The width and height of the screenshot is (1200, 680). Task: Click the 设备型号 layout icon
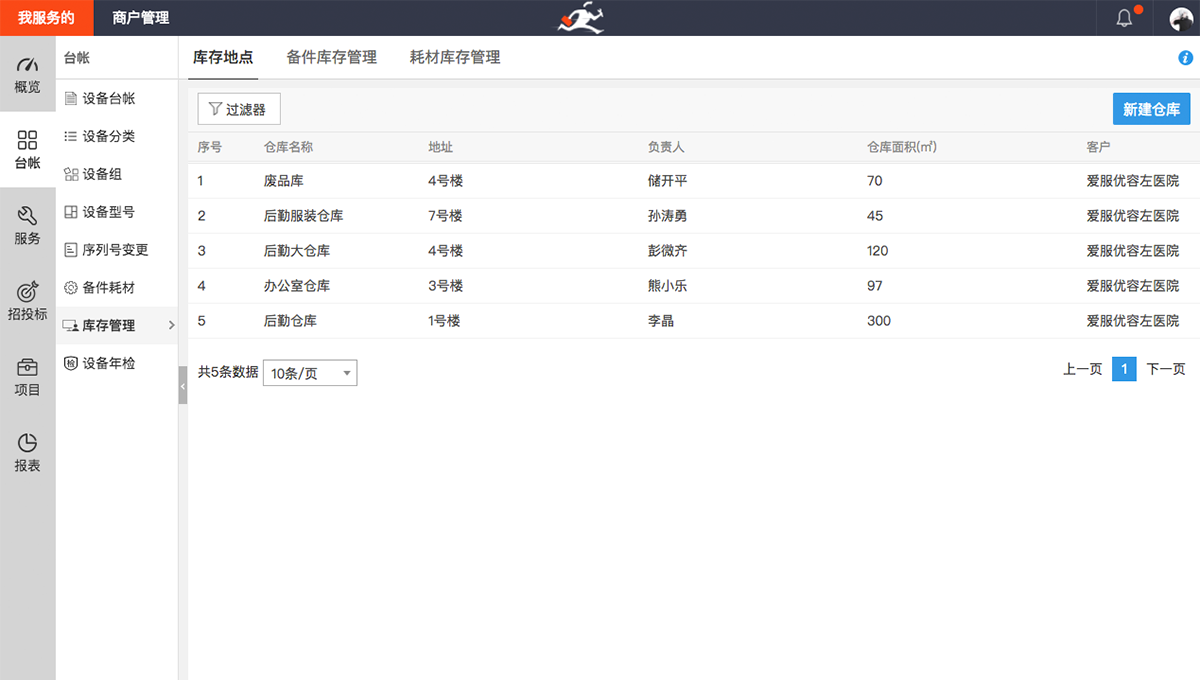tap(71, 212)
